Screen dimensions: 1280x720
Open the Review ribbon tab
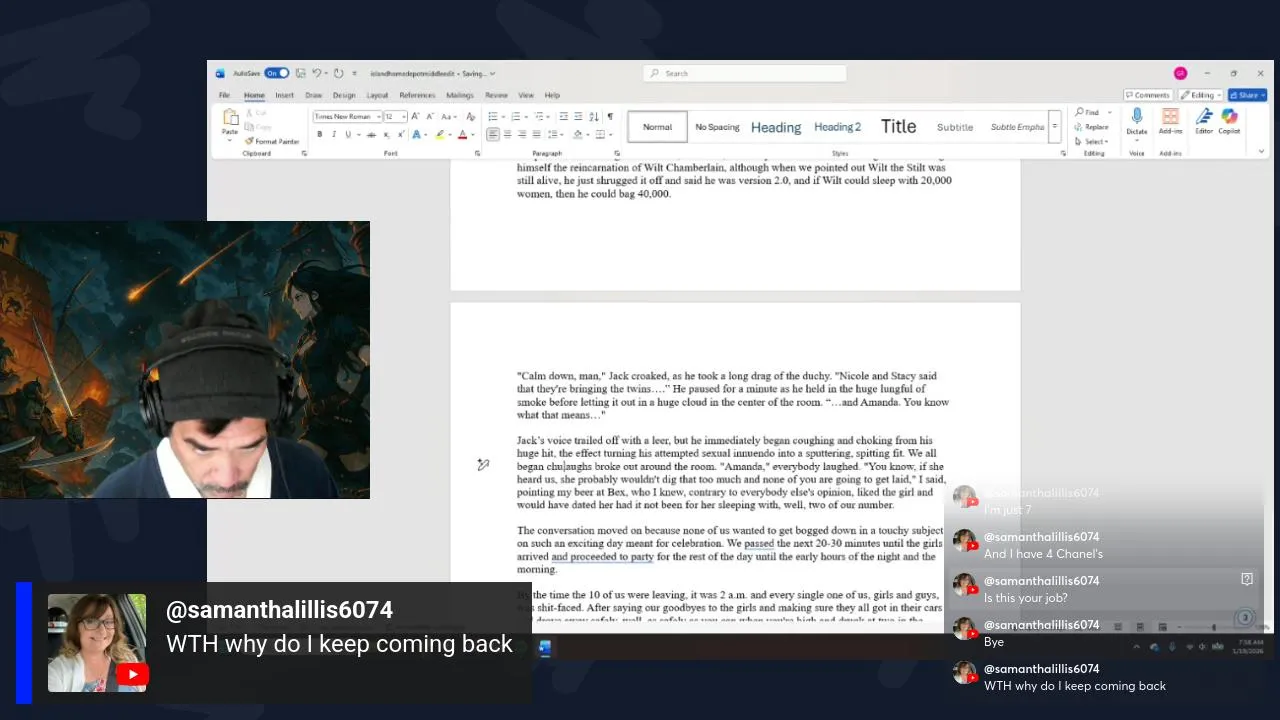[x=496, y=95]
